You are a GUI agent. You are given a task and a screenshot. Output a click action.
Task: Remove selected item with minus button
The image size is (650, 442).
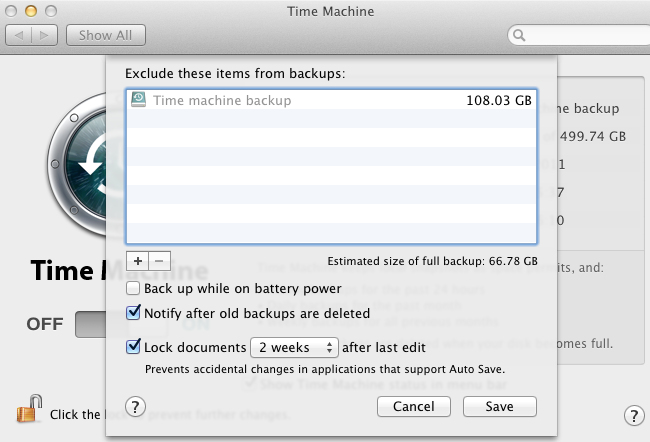coord(159,261)
